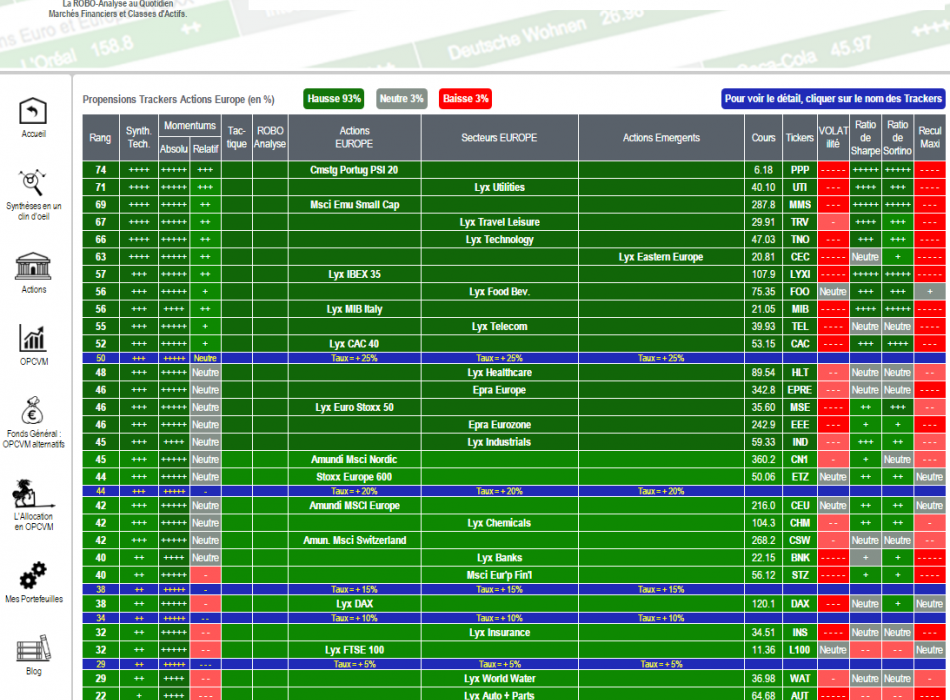This screenshot has width=950, height=700.
Task: Open Lyx Euro Stoxx 50 tracker
Action: point(354,407)
